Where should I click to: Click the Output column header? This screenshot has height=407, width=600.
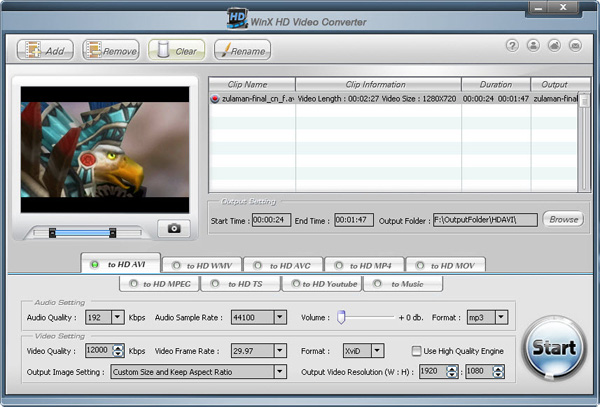pos(560,85)
